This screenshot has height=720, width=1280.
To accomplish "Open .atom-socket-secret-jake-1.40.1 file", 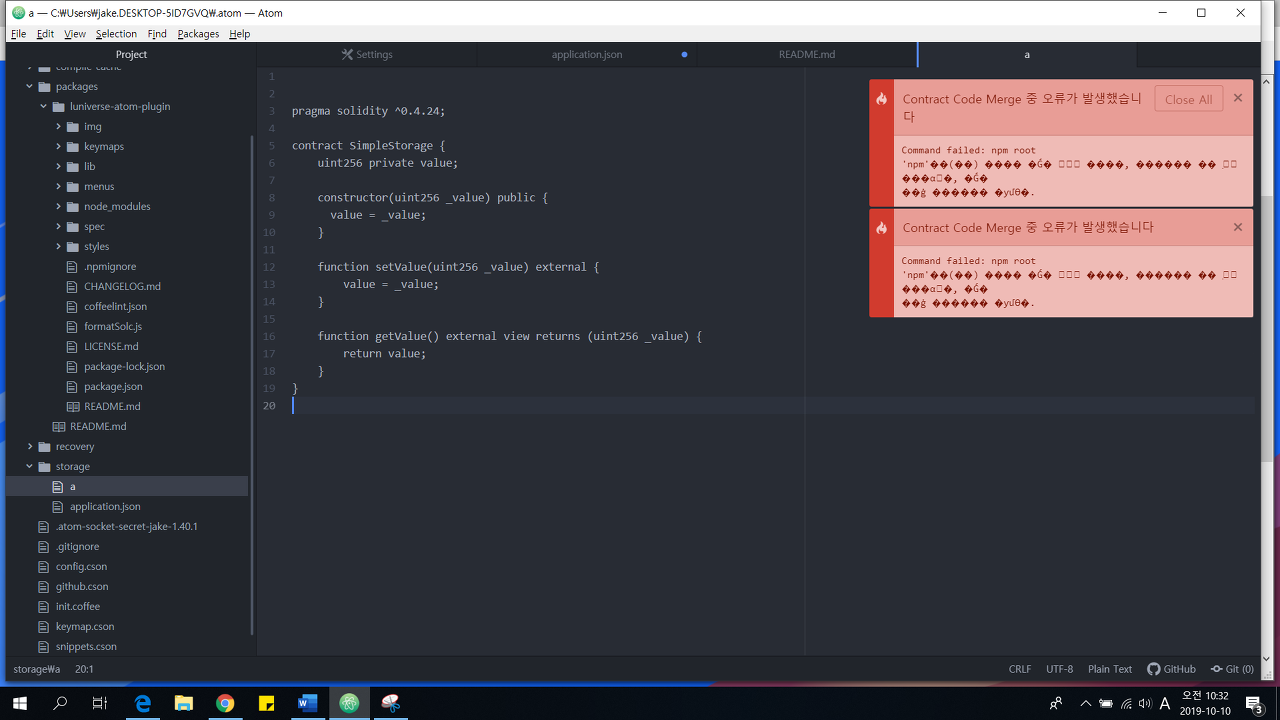I will [x=127, y=526].
